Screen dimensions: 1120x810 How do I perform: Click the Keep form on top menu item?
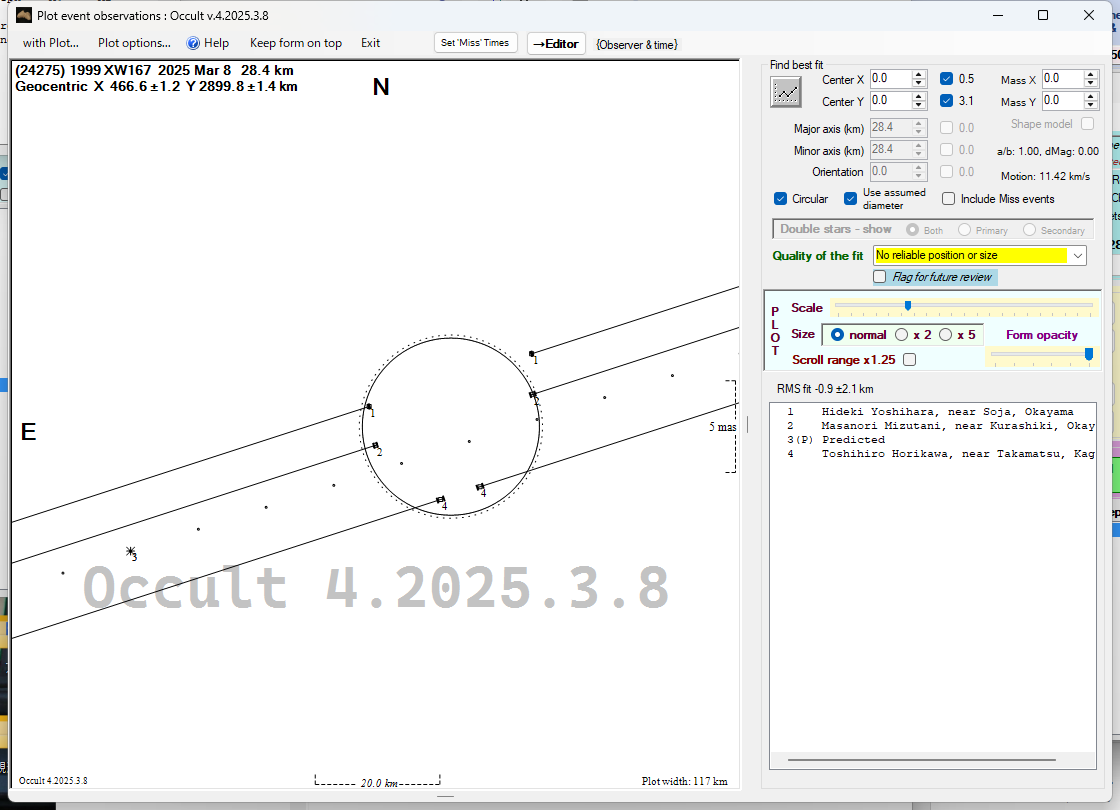295,43
